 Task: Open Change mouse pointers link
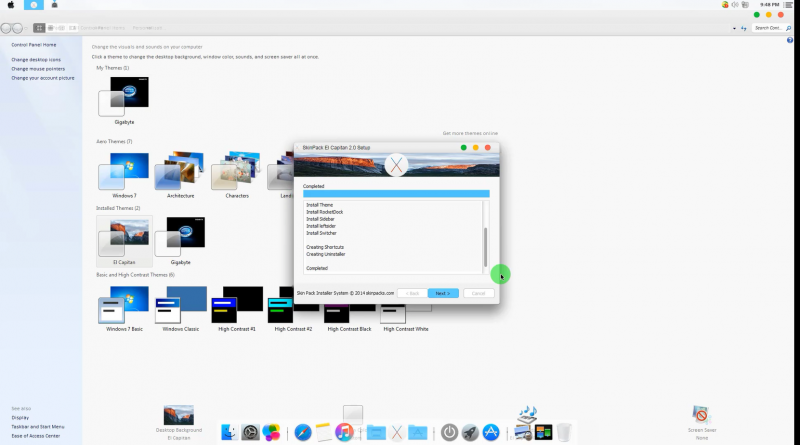coord(38,69)
